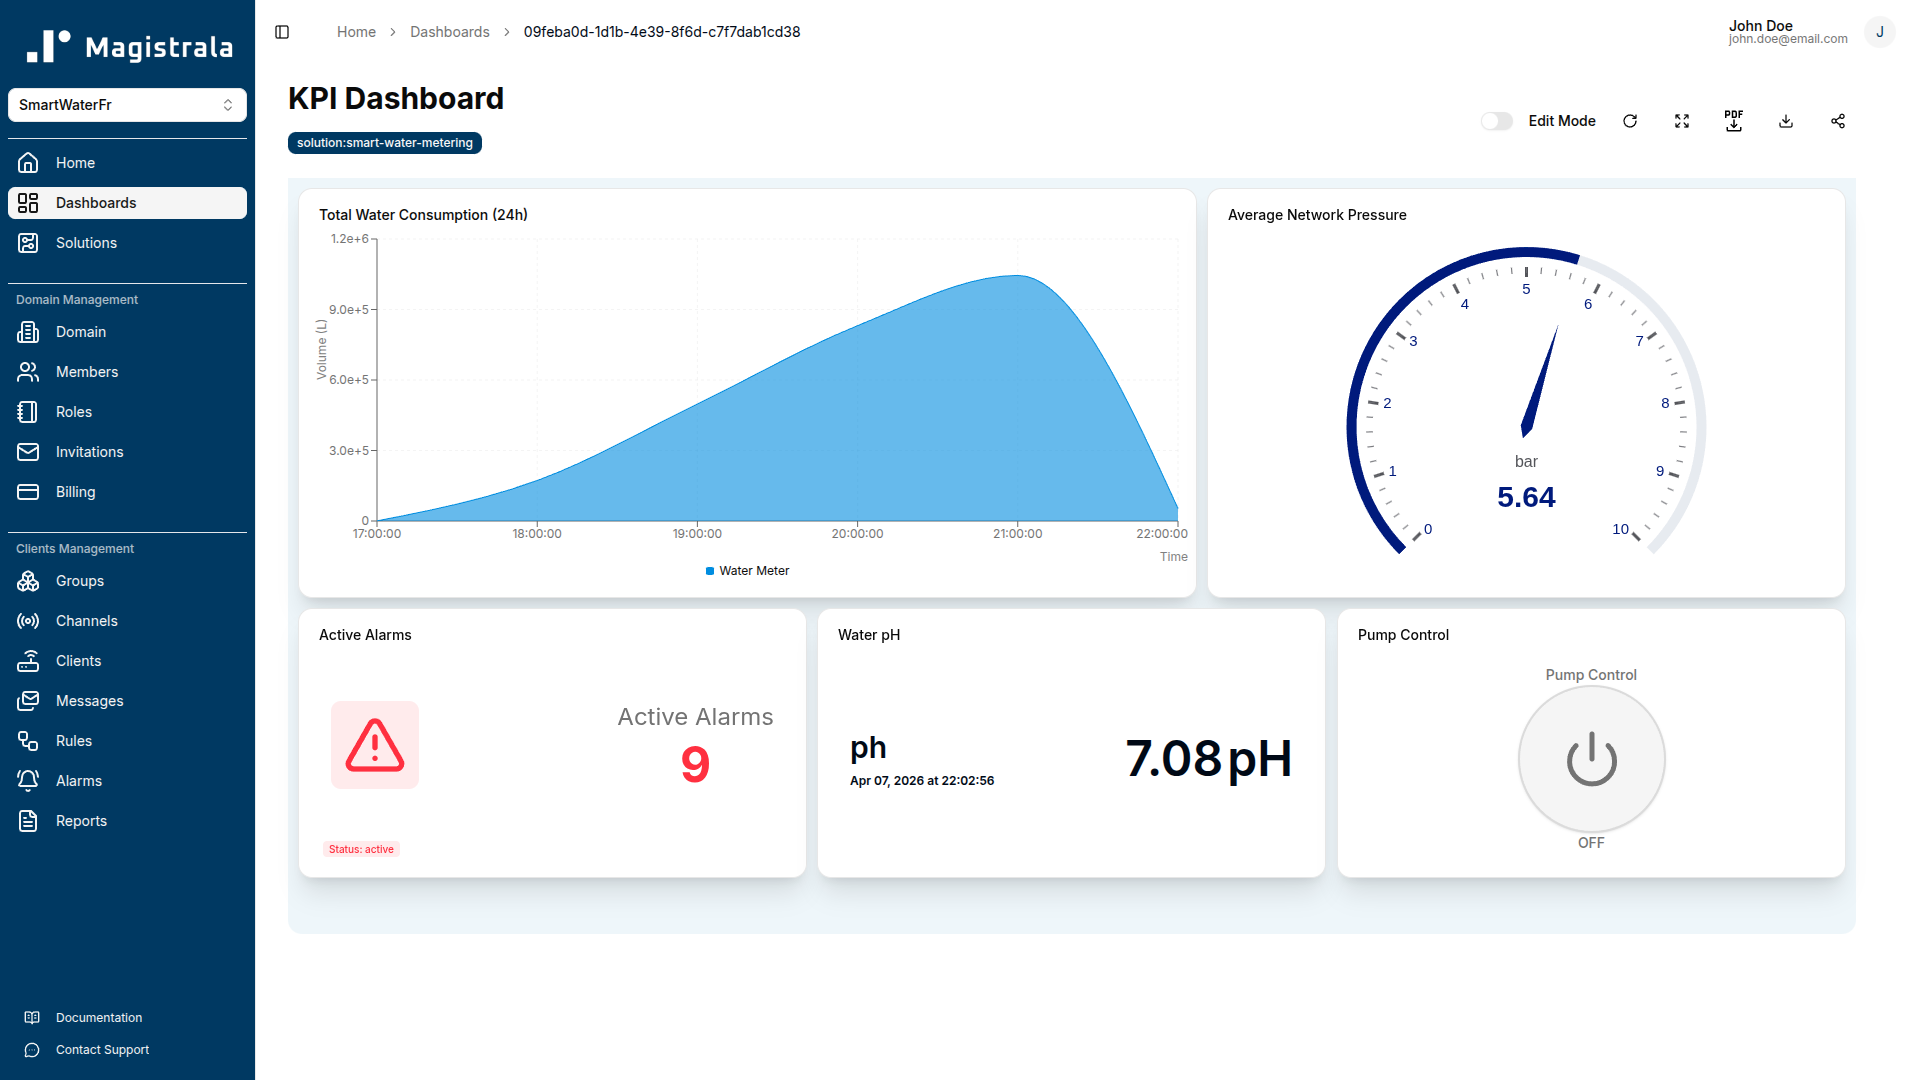Open the Rules section in sidebar
The image size is (1920, 1080).
pyautogui.click(x=72, y=740)
